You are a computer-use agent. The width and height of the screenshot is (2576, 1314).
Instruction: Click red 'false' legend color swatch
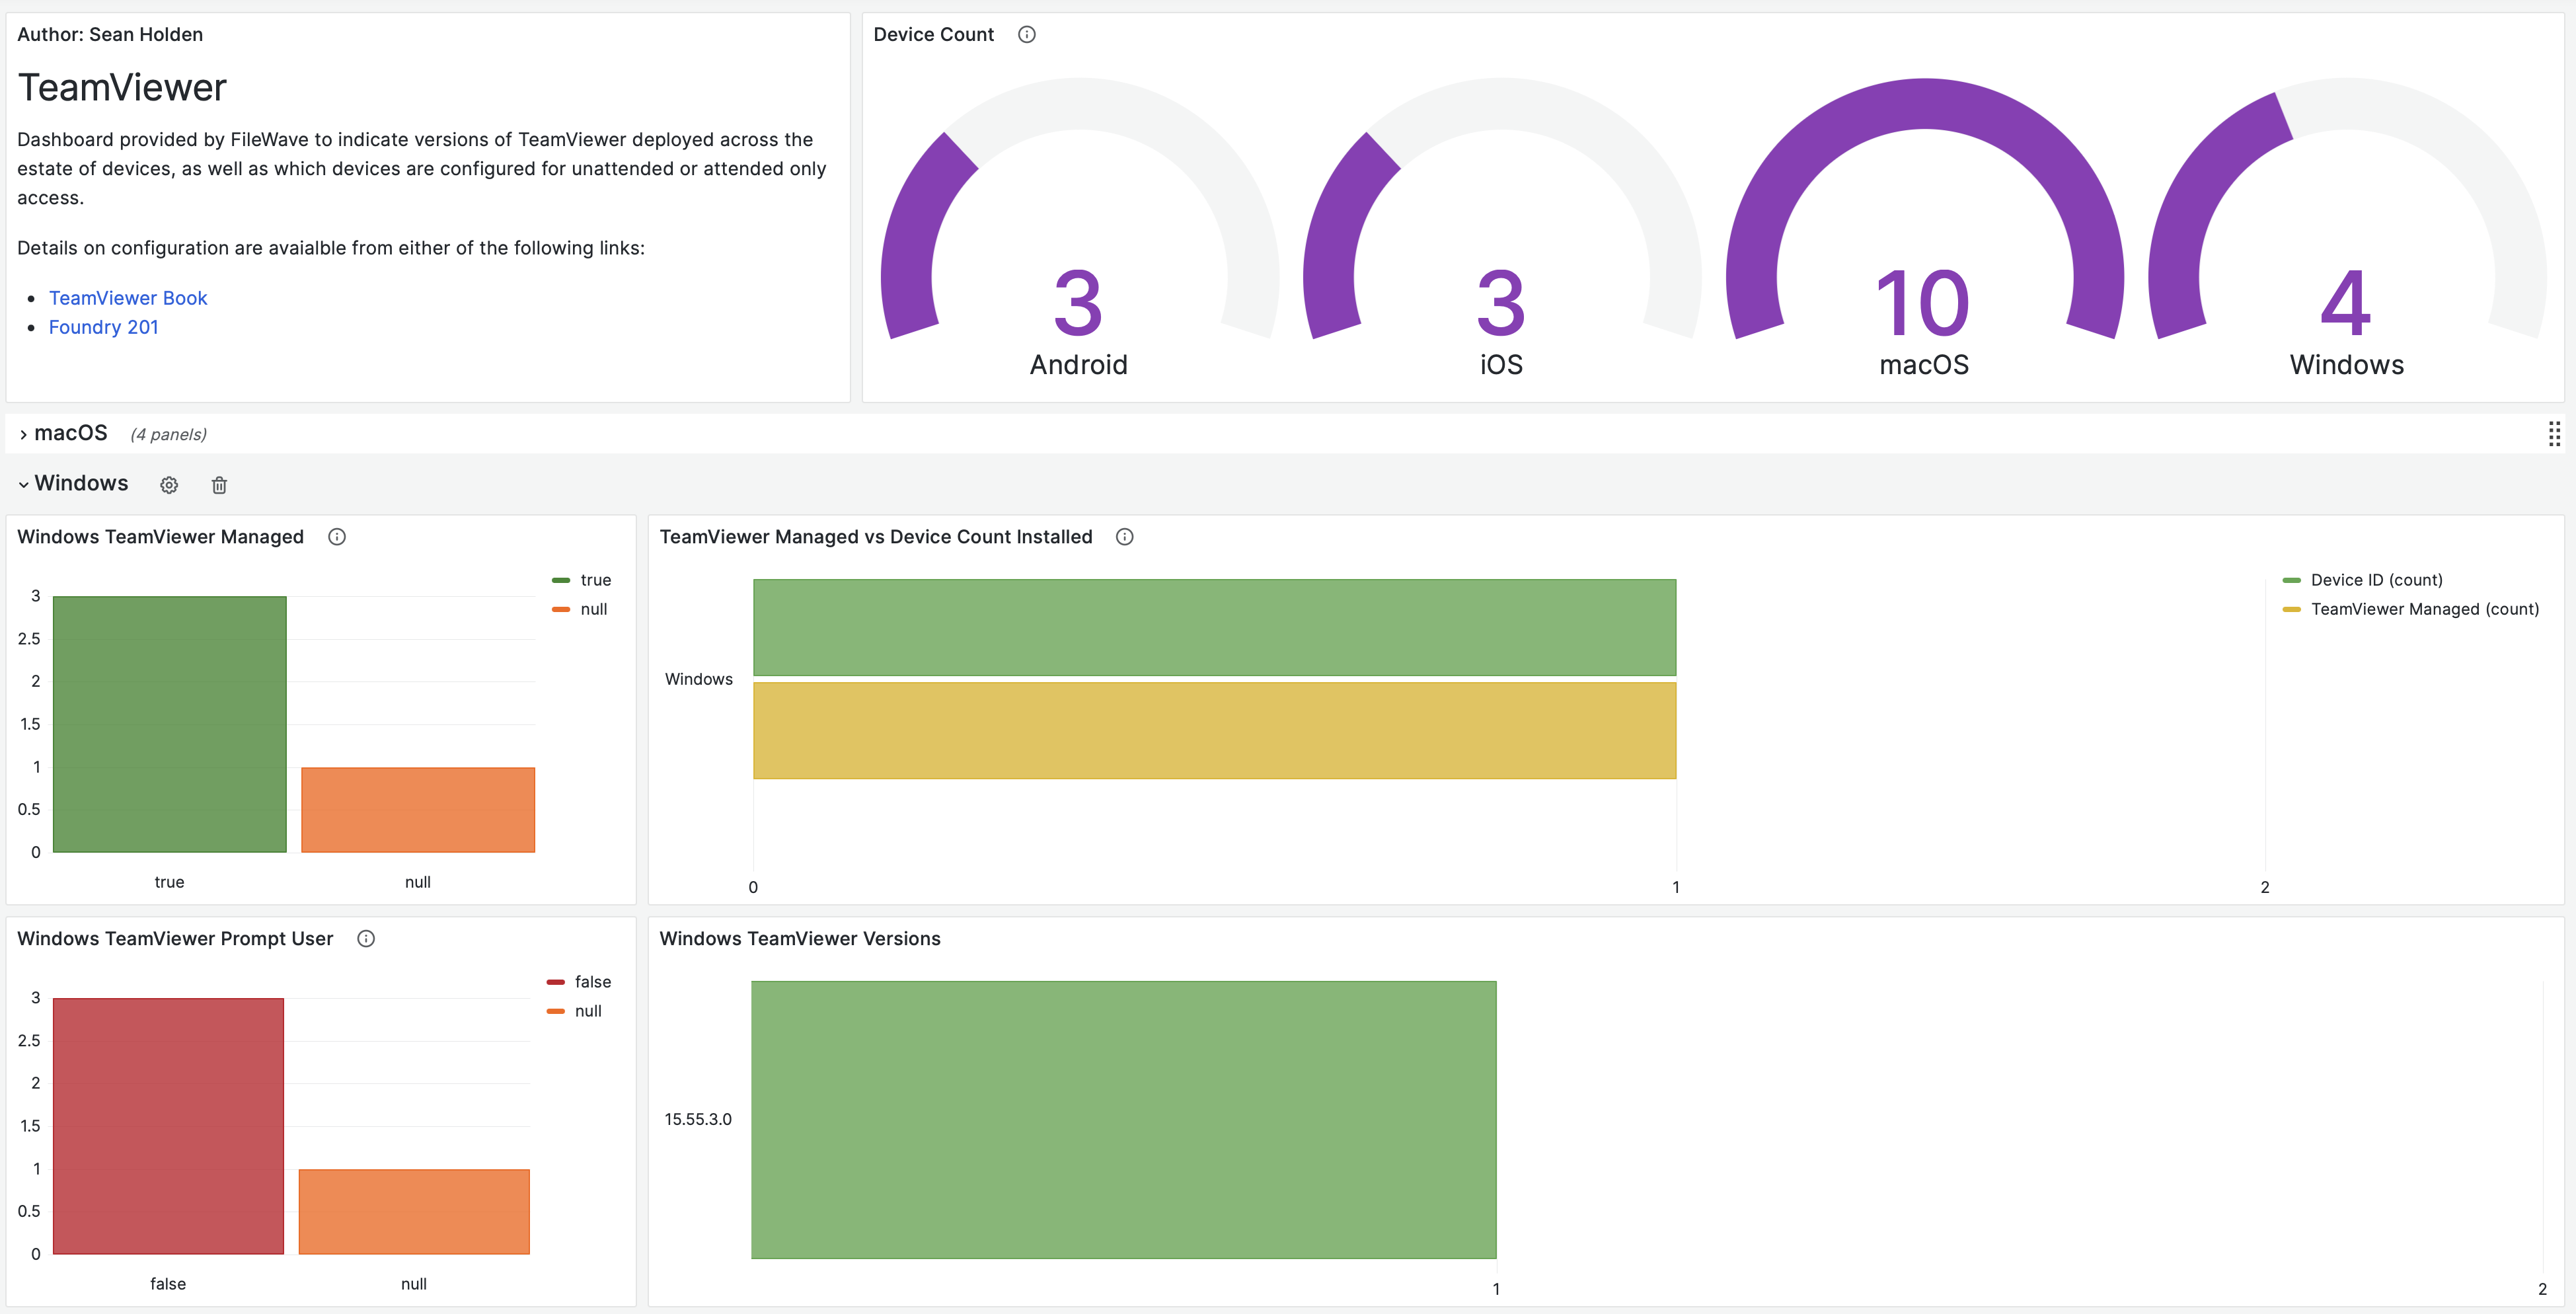pos(556,982)
